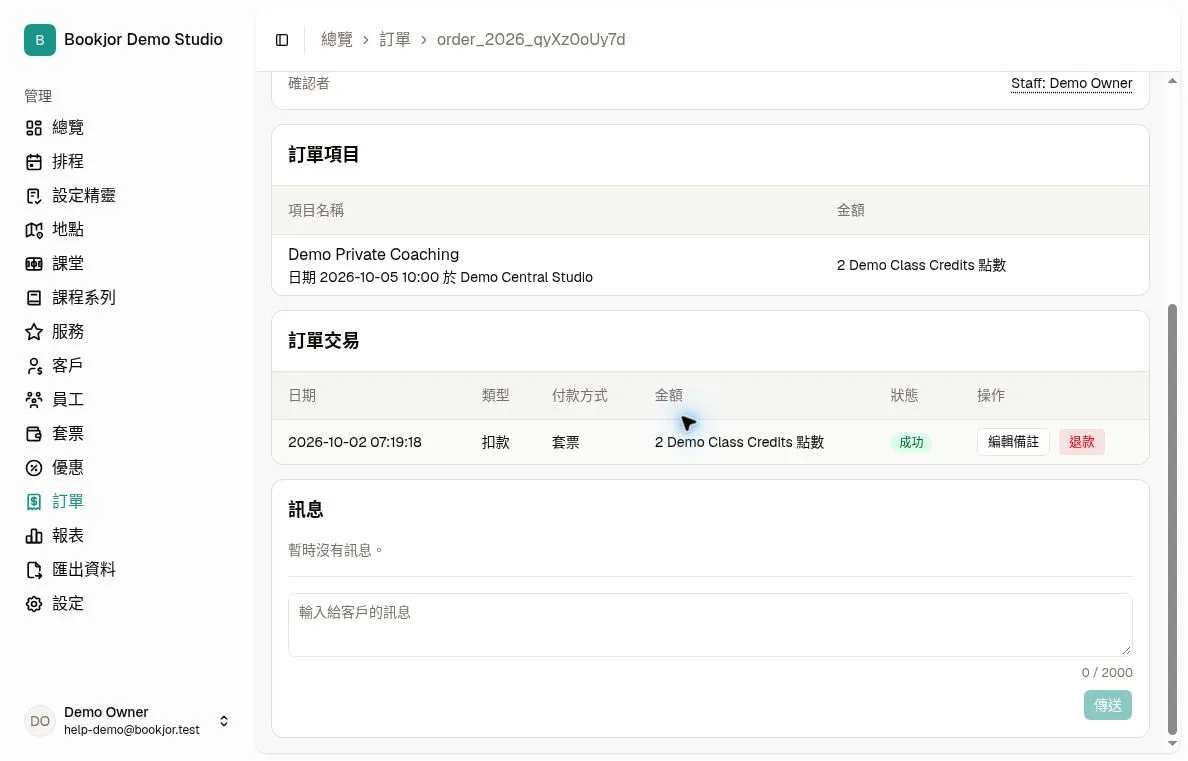Screen dimensions: 1188x761
Task: Click the 員工 staff group icon
Action: [33, 399]
